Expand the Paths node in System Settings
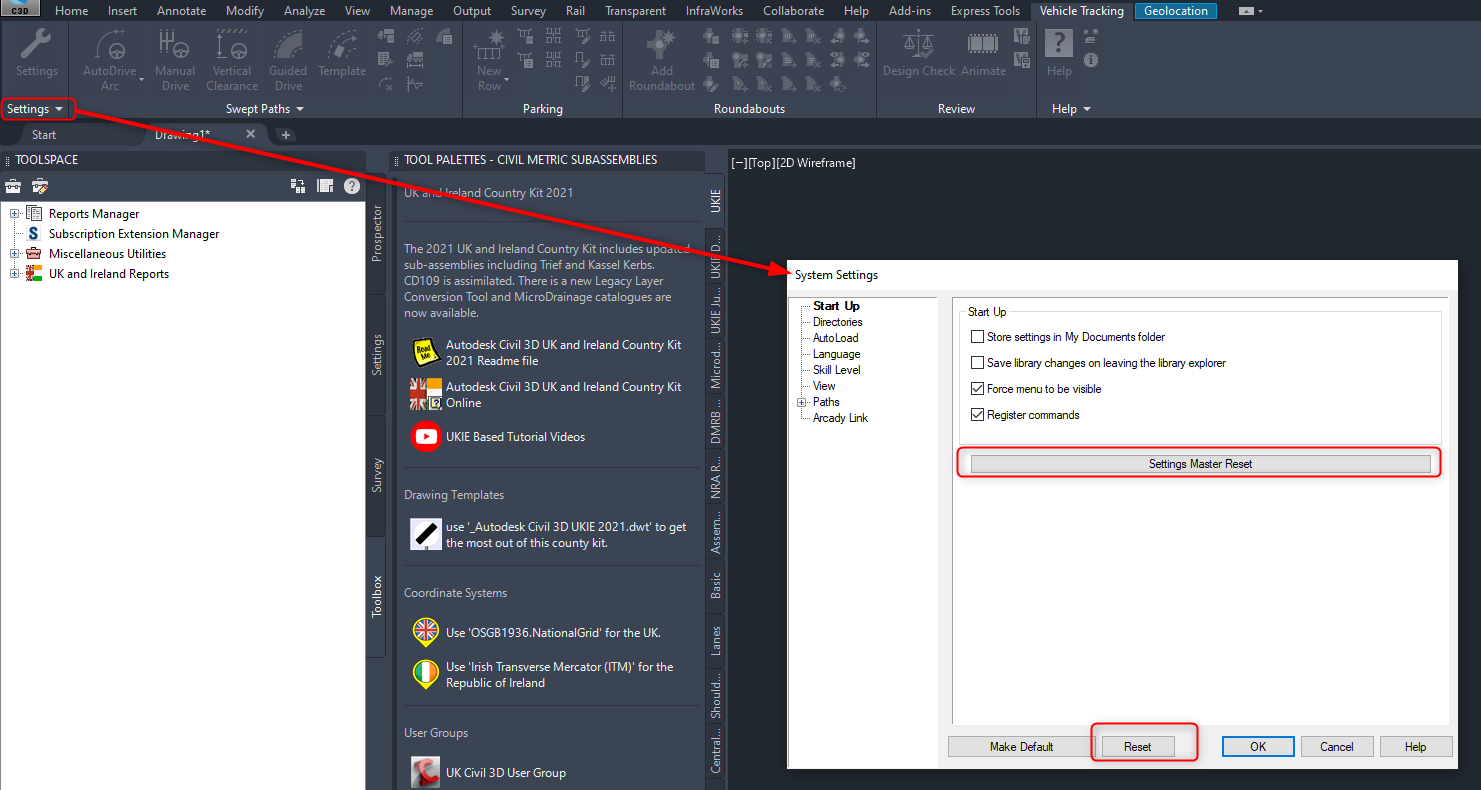 [802, 402]
